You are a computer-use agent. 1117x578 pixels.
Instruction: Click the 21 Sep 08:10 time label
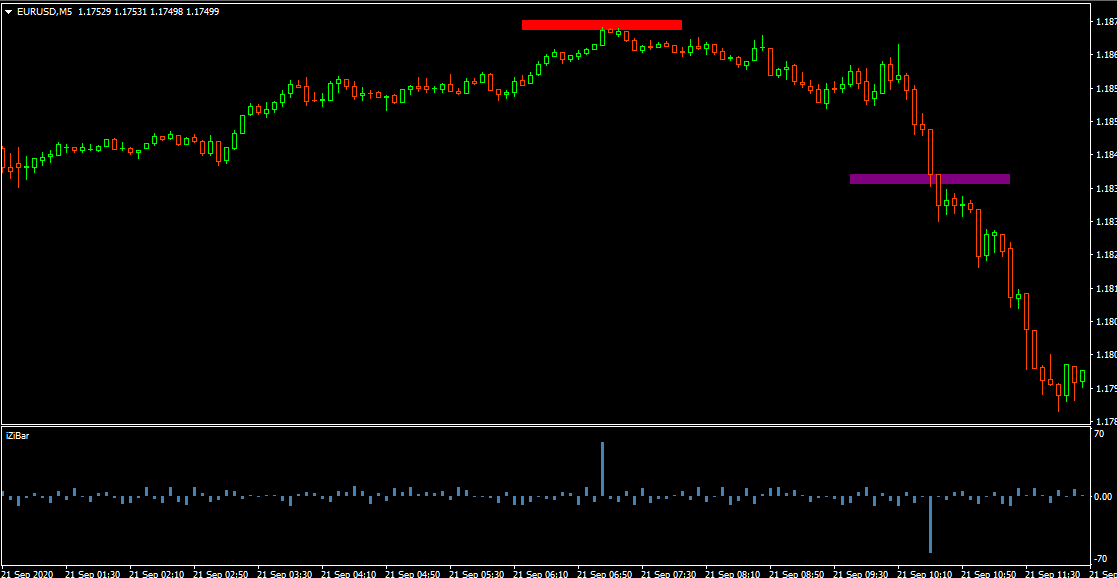click(730, 572)
